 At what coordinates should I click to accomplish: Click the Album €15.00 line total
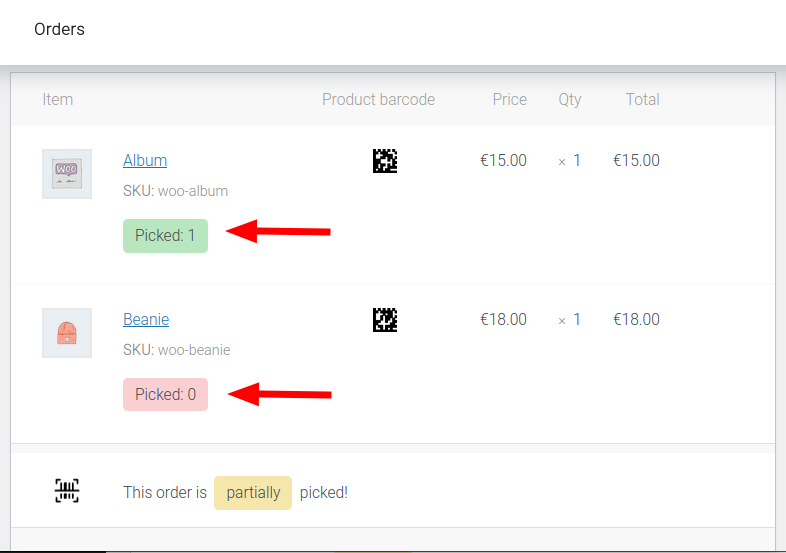[636, 160]
